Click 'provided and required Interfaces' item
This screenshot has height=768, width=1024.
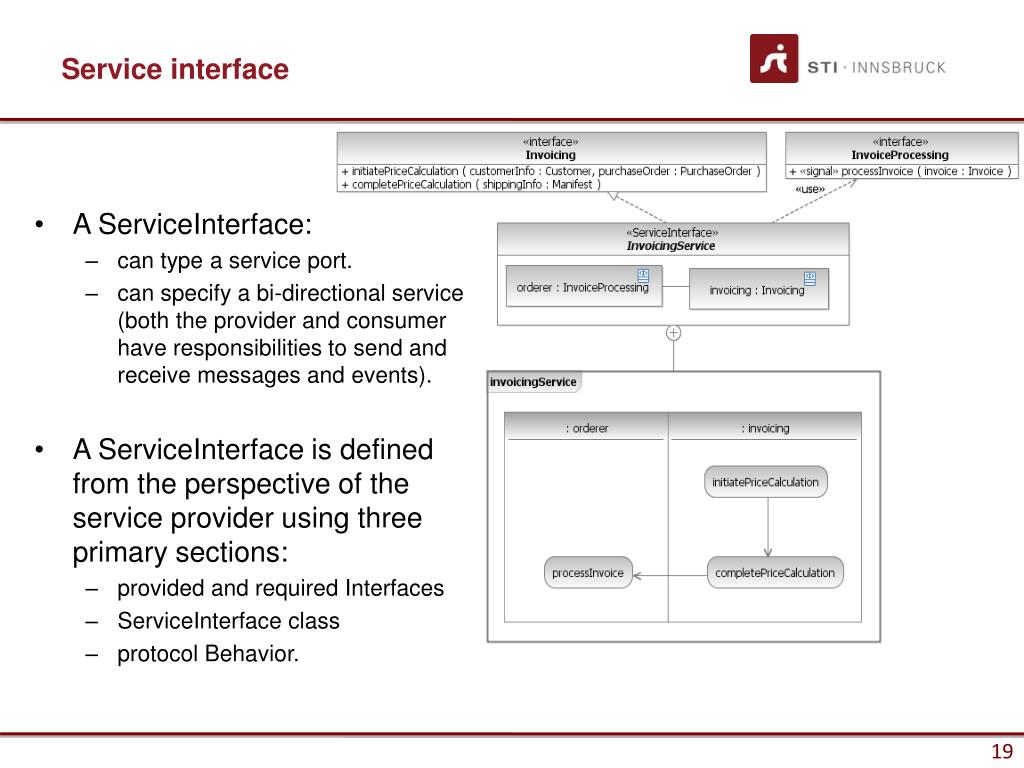(281, 588)
